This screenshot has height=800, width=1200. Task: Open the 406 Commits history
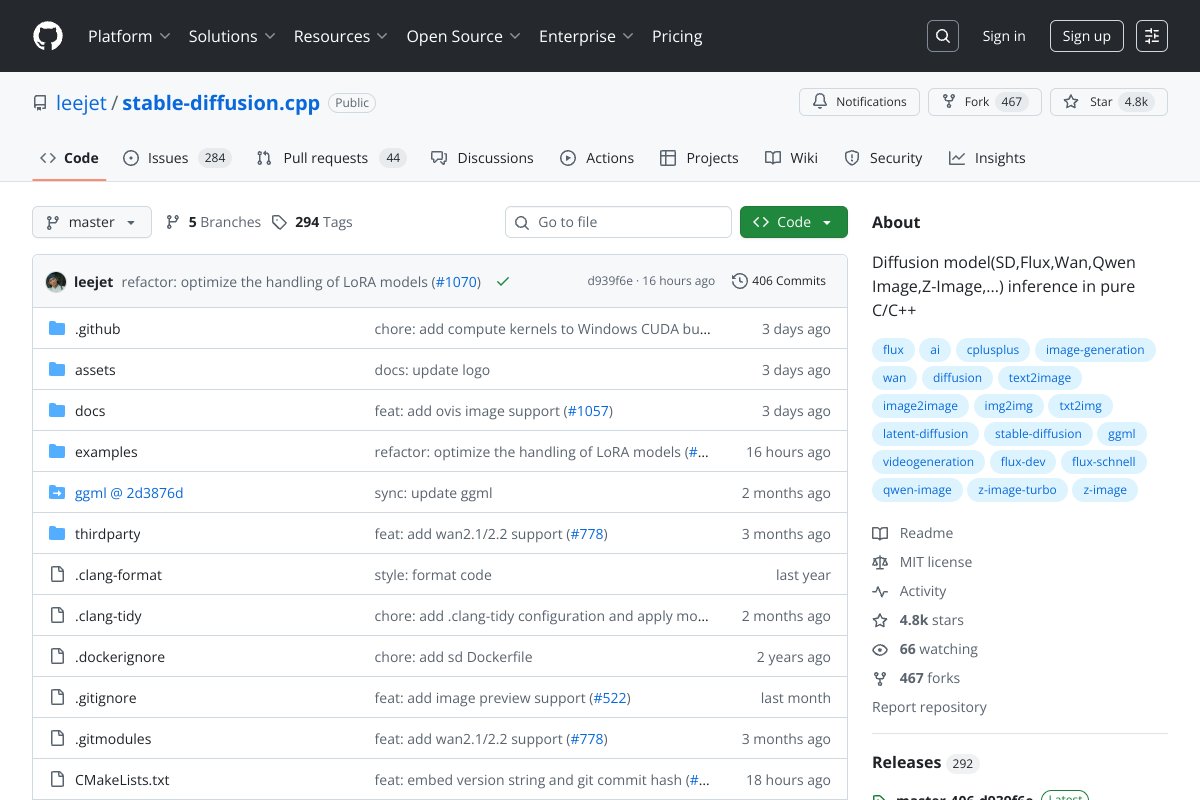click(779, 281)
